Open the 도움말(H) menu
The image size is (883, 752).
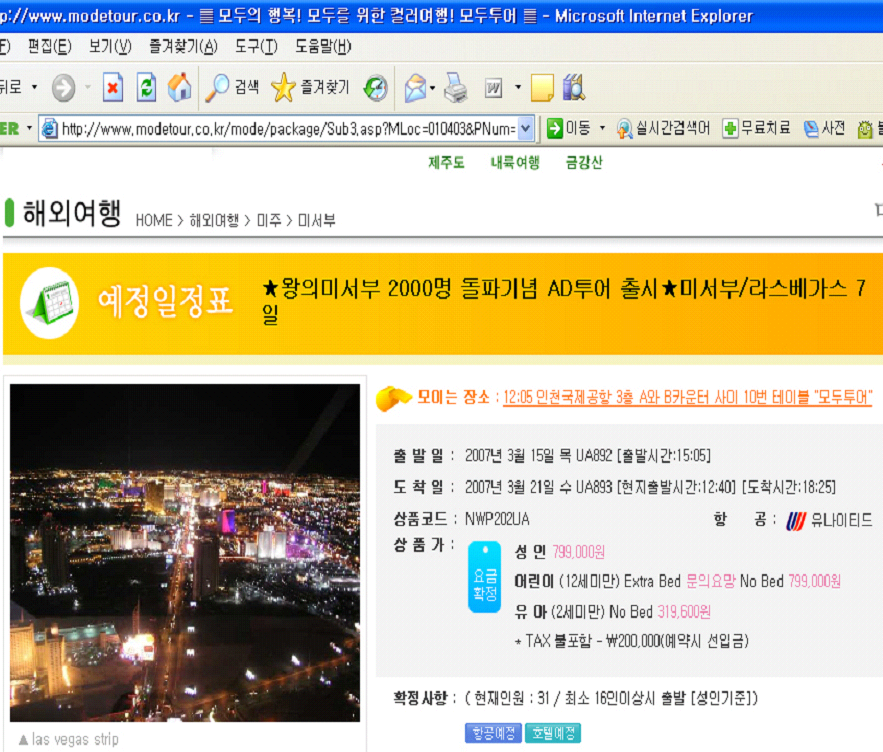point(323,47)
